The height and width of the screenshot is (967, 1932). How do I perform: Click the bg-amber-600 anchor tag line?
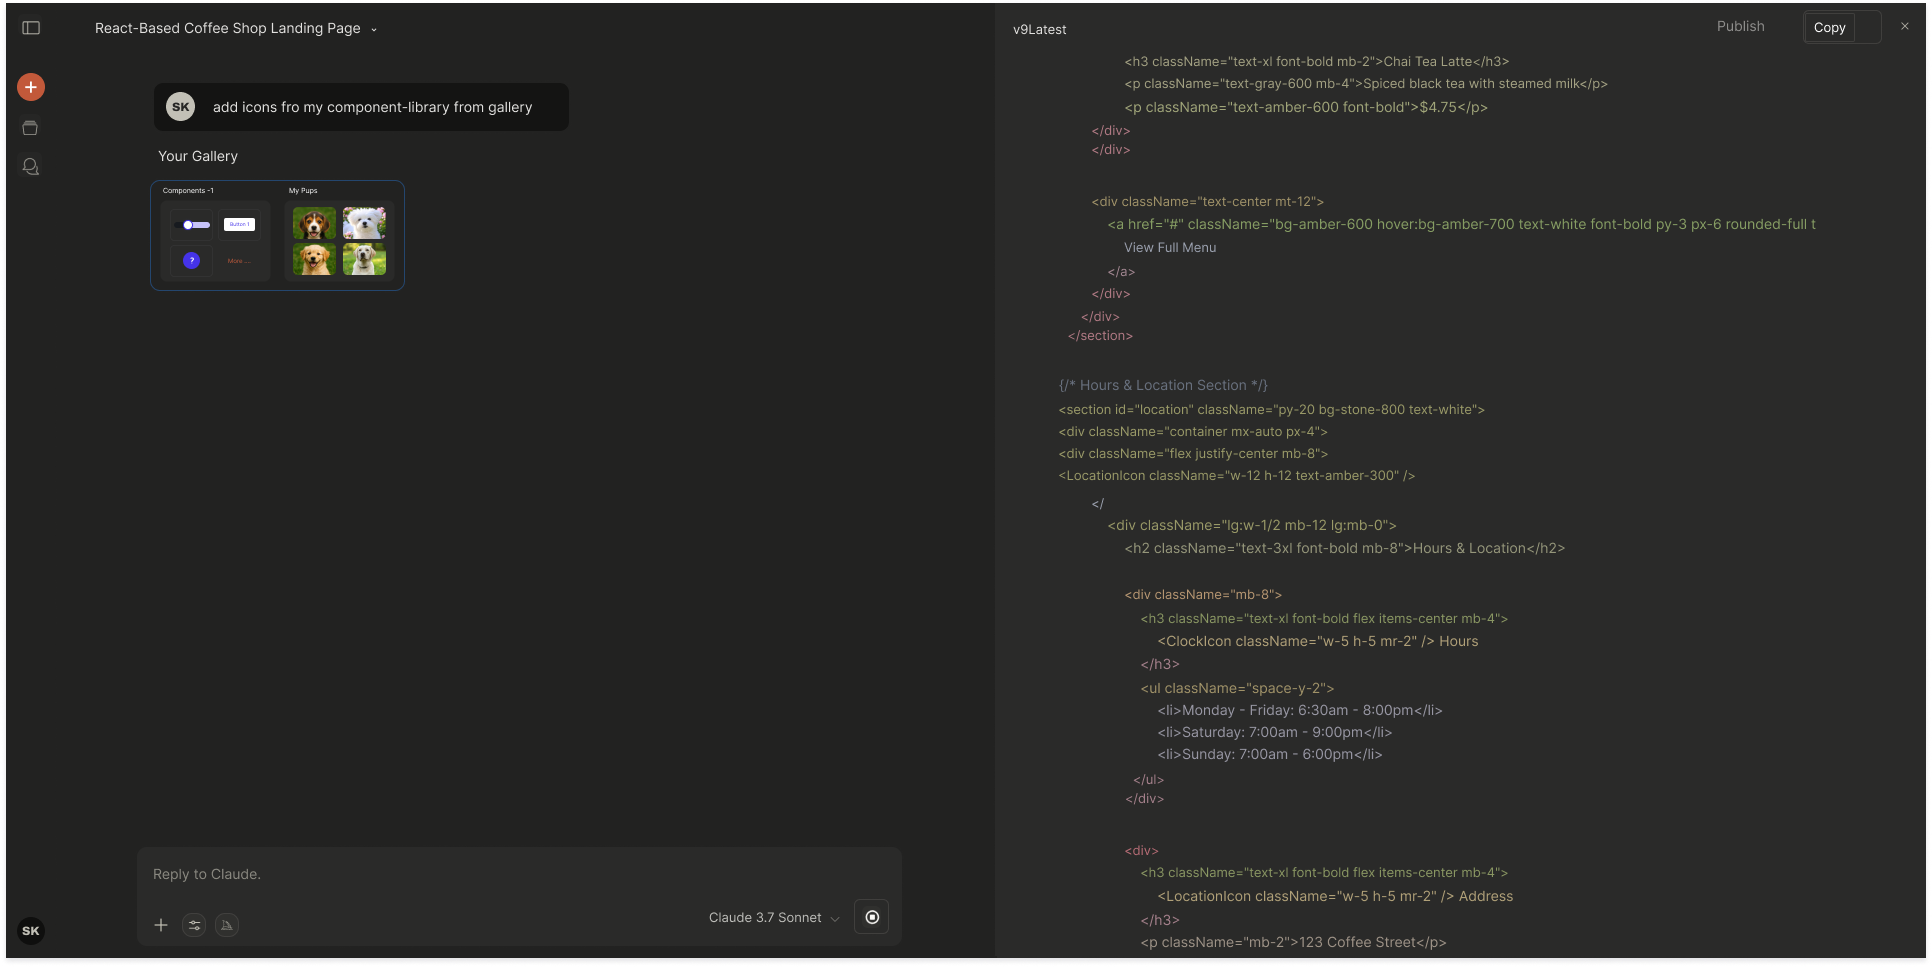(x=1462, y=224)
